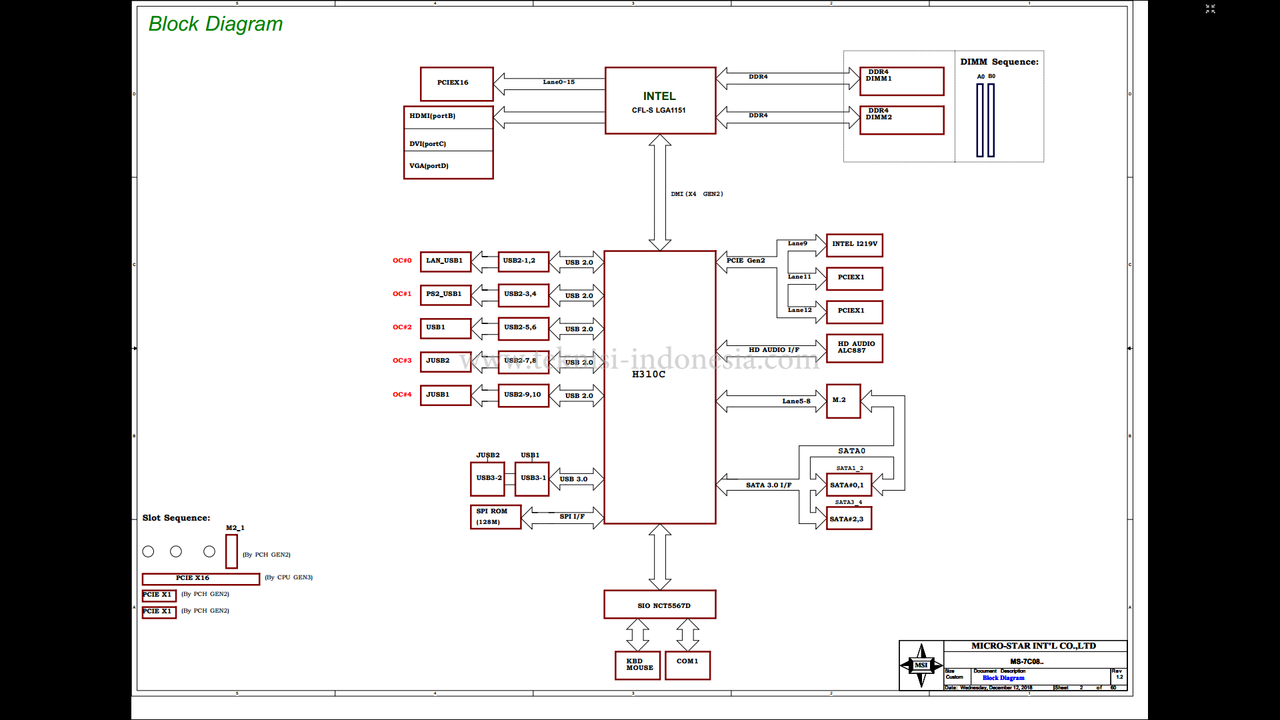Click the H310C chipset block
The width and height of the screenshot is (1280, 720).
[x=660, y=387]
